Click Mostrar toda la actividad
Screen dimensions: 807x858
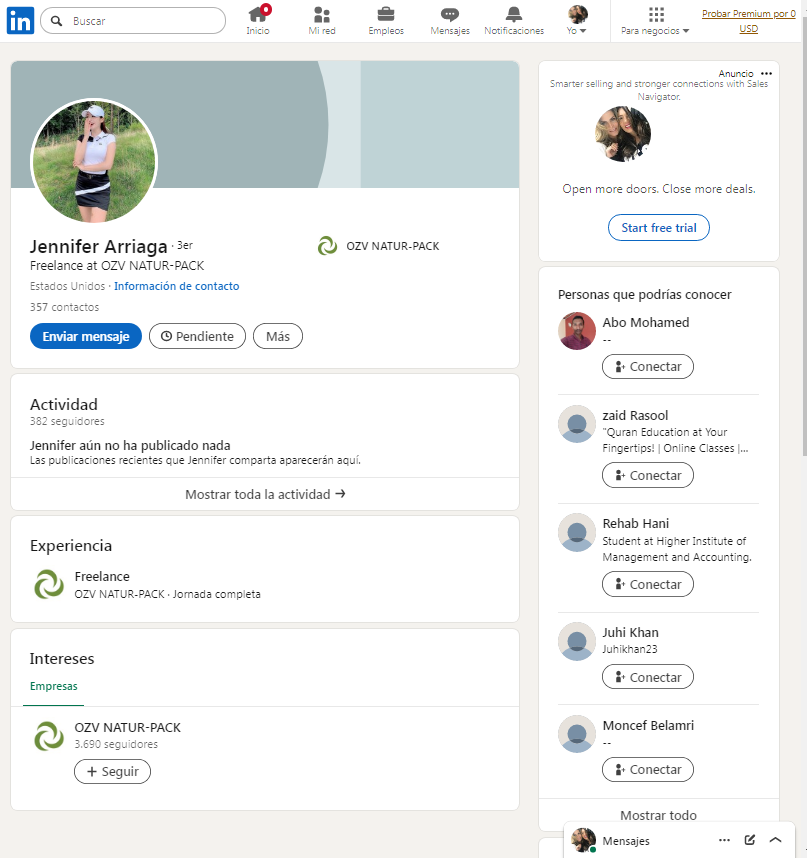click(x=265, y=494)
